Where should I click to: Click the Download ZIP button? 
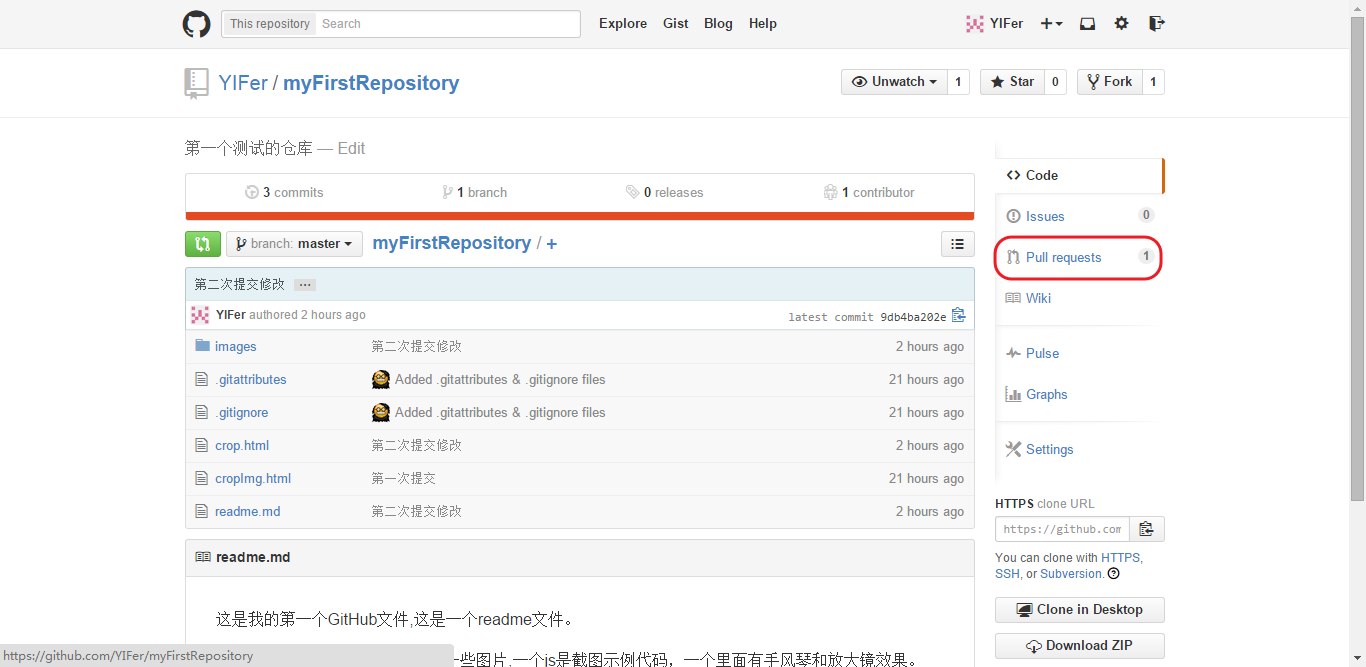coord(1080,646)
